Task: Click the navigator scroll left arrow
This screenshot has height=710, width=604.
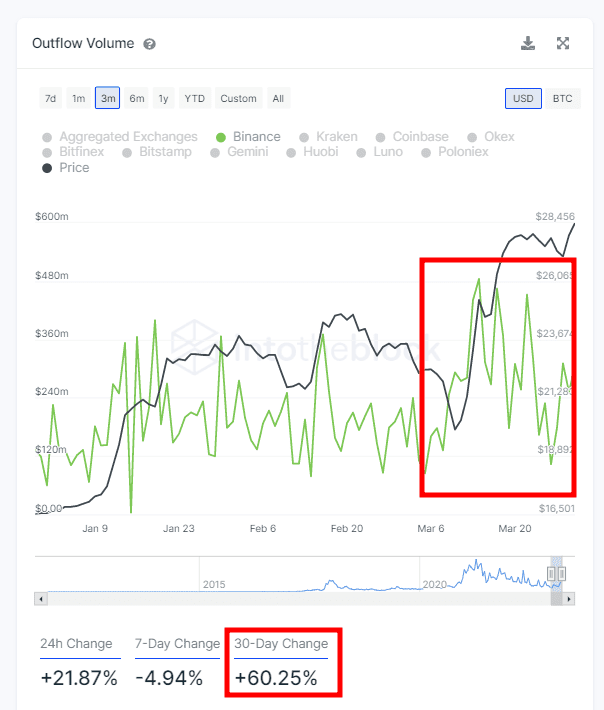Action: click(x=41, y=599)
